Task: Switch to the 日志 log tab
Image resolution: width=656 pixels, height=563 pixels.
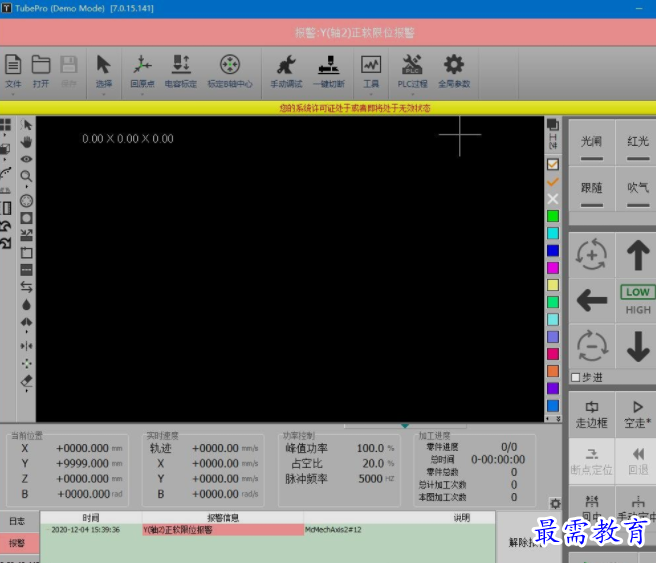Action: (17, 521)
